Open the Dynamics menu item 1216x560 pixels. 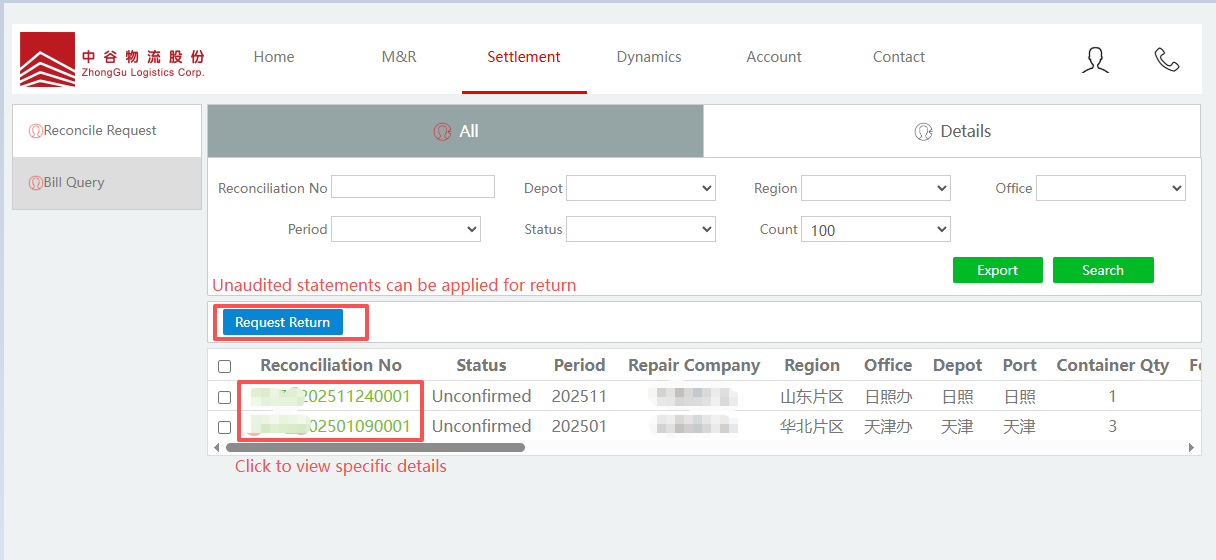click(x=649, y=57)
